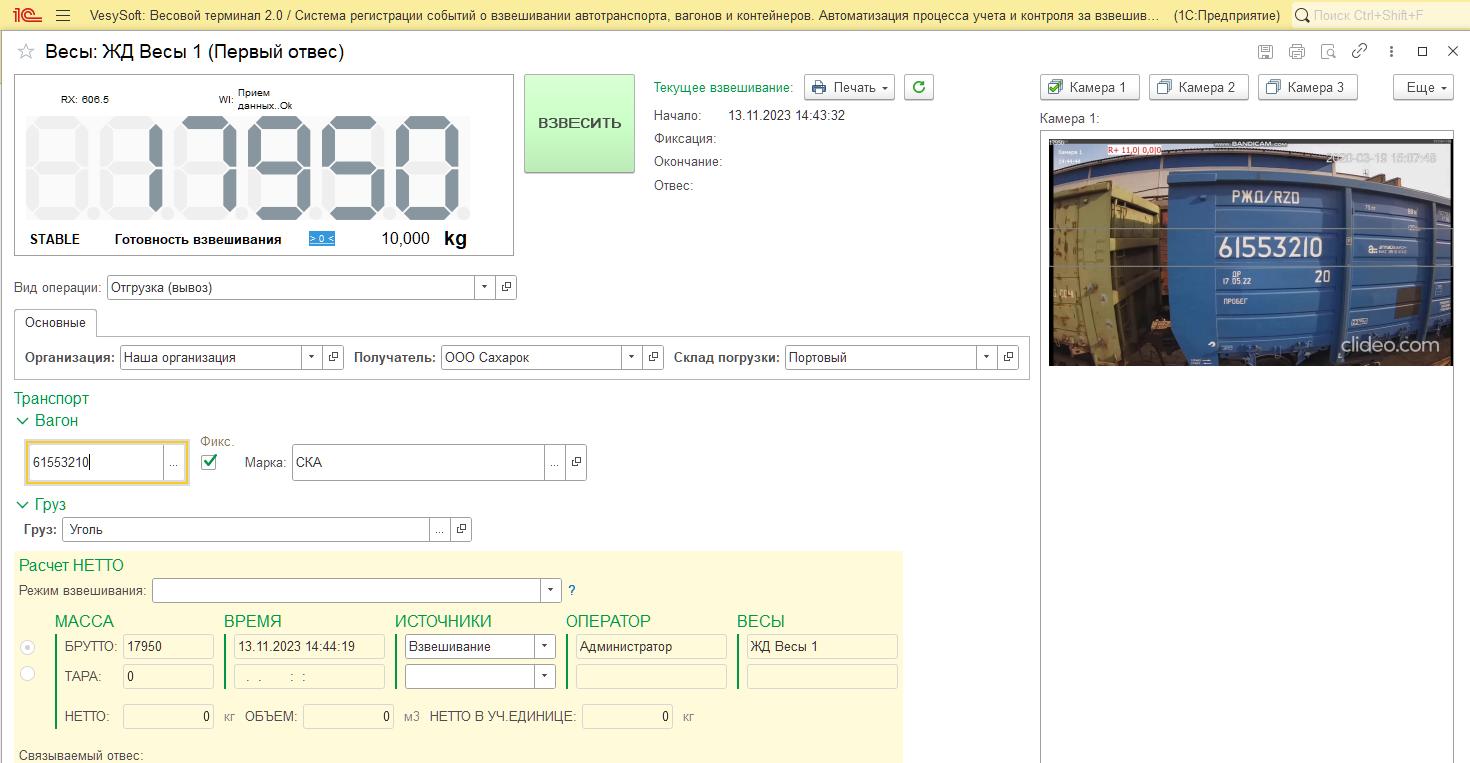Copy link using chain icon
This screenshot has height=763, width=1470.
click(1359, 51)
